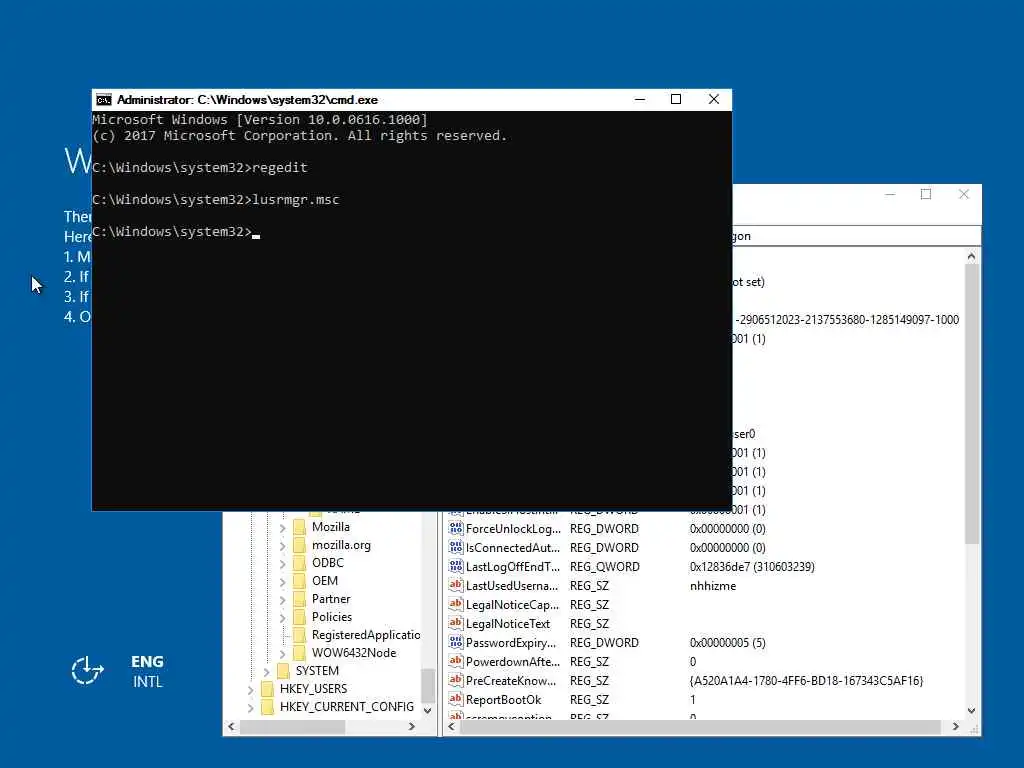Expand the HKEY_USERS hive
The height and width of the screenshot is (768, 1024).
[251, 689]
